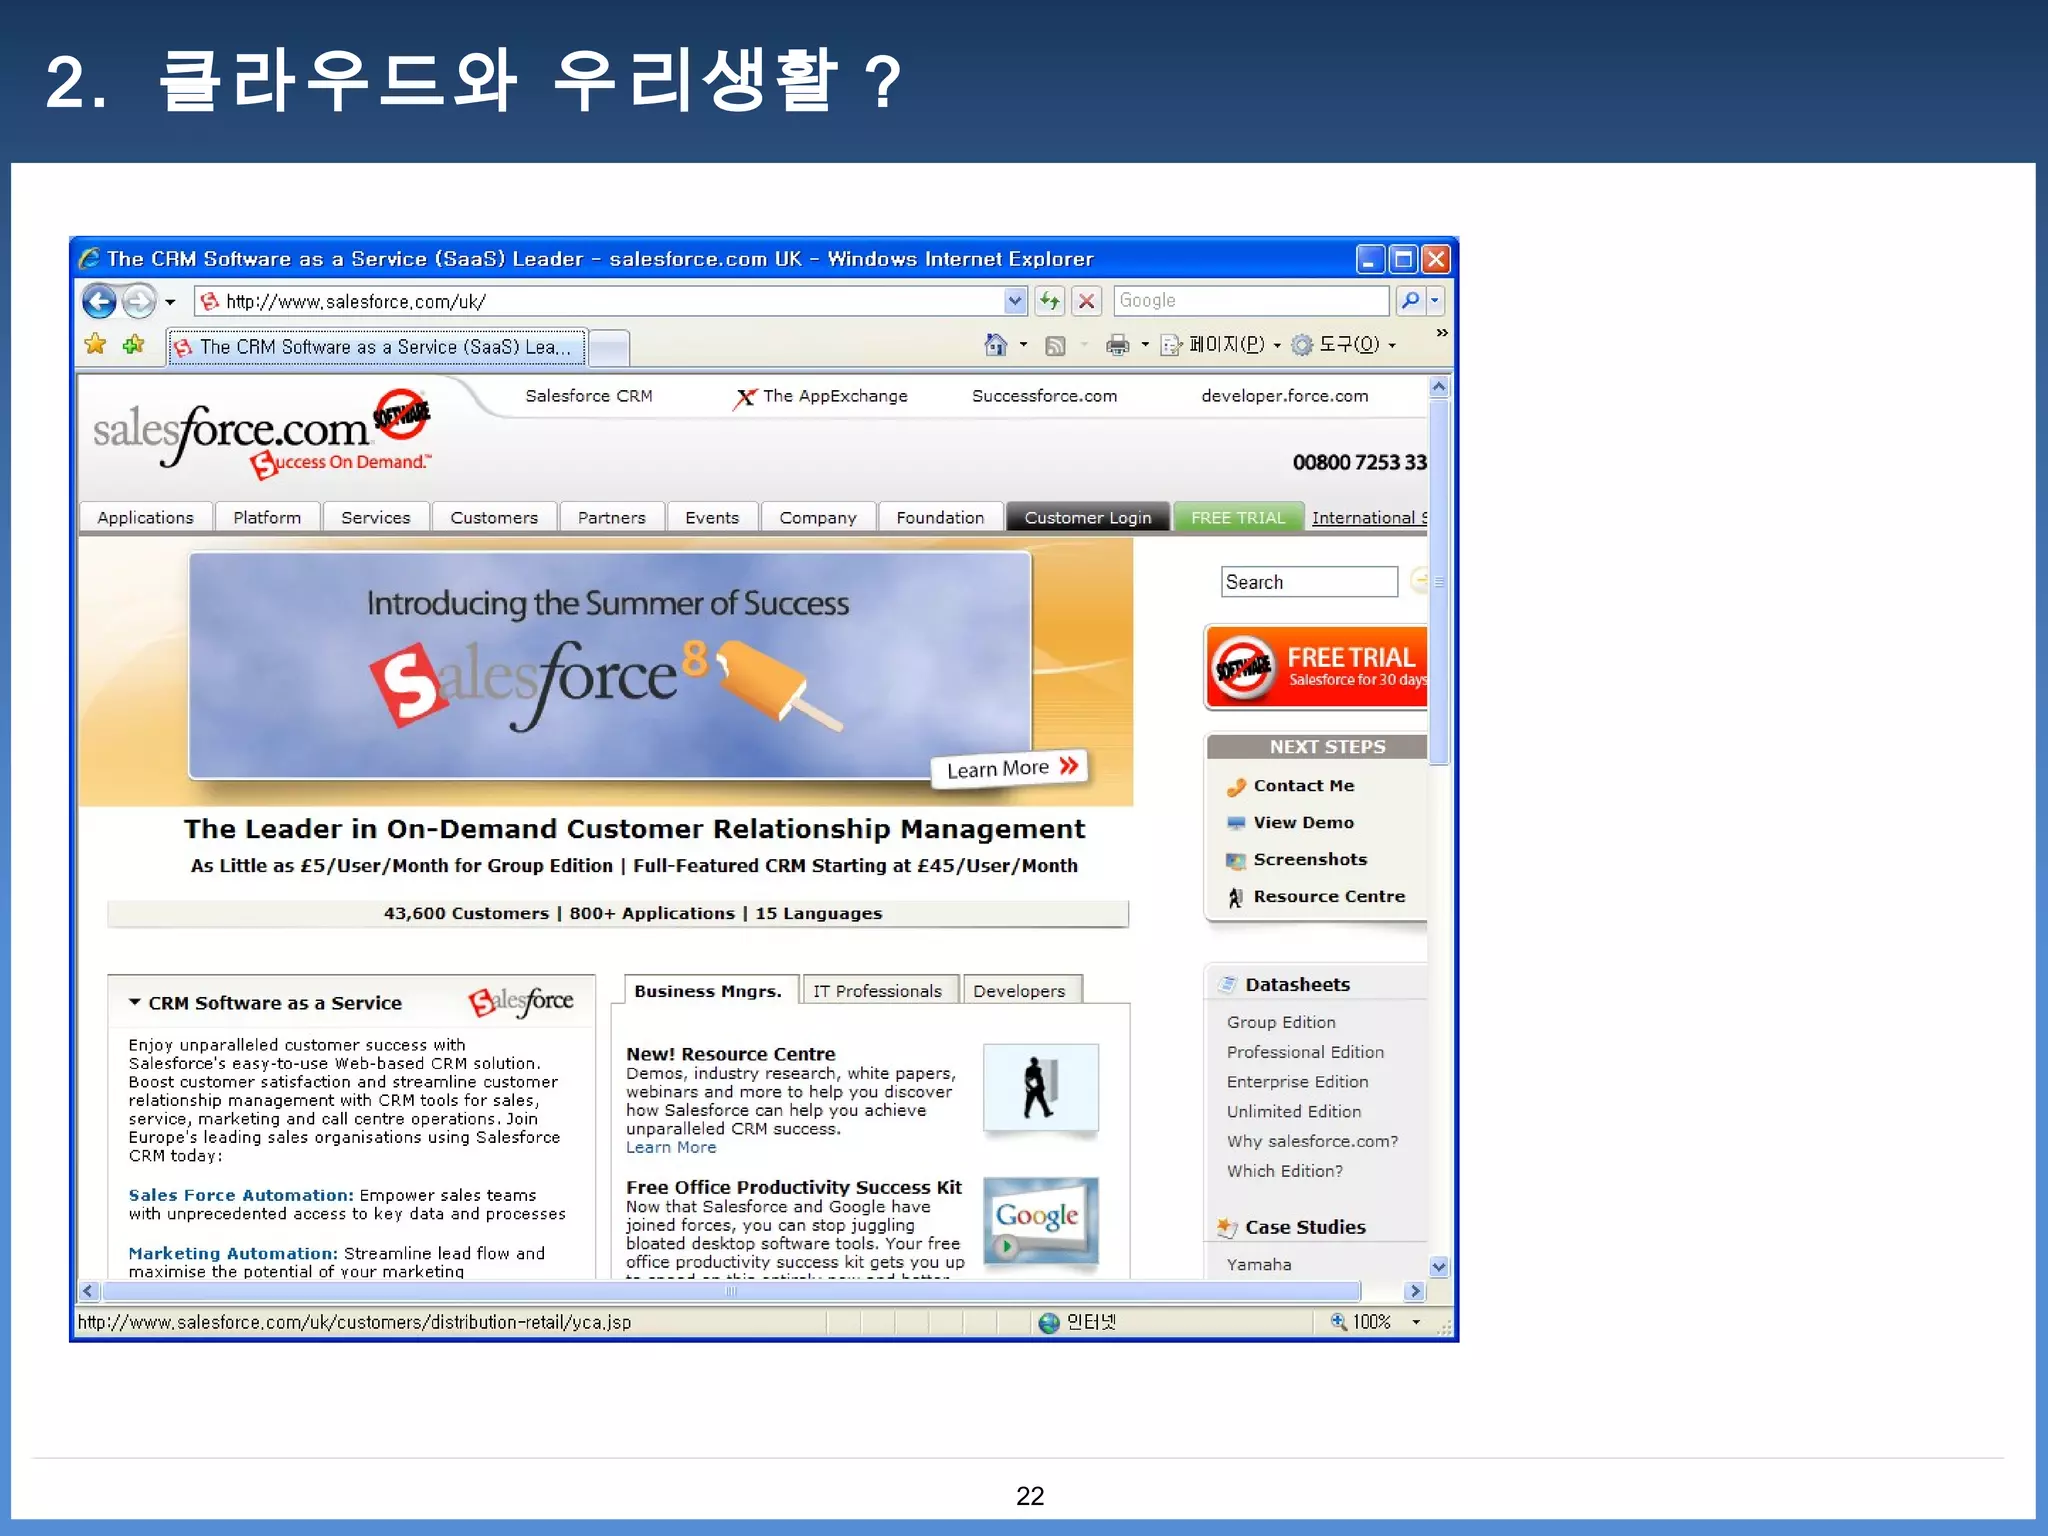Click the Print icon in toolbar
2048x1536 pixels.
[x=1117, y=345]
